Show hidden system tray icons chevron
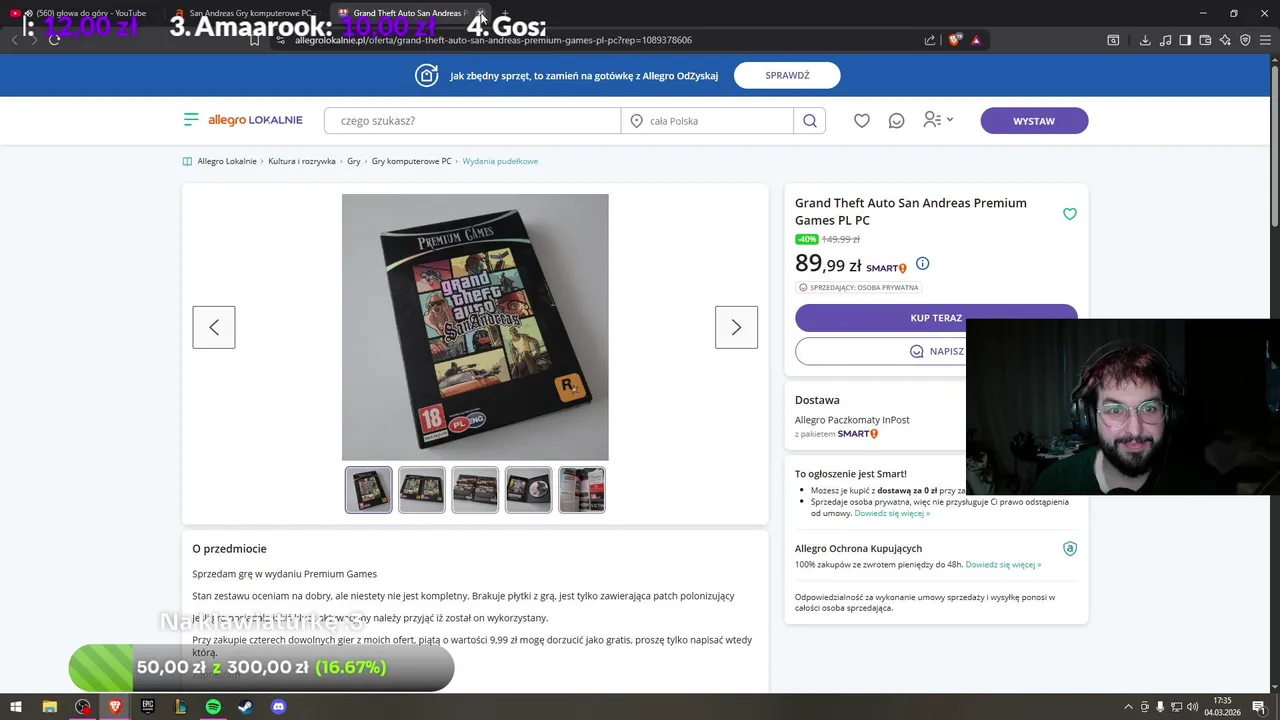The image size is (1280, 720). pos(1129,707)
